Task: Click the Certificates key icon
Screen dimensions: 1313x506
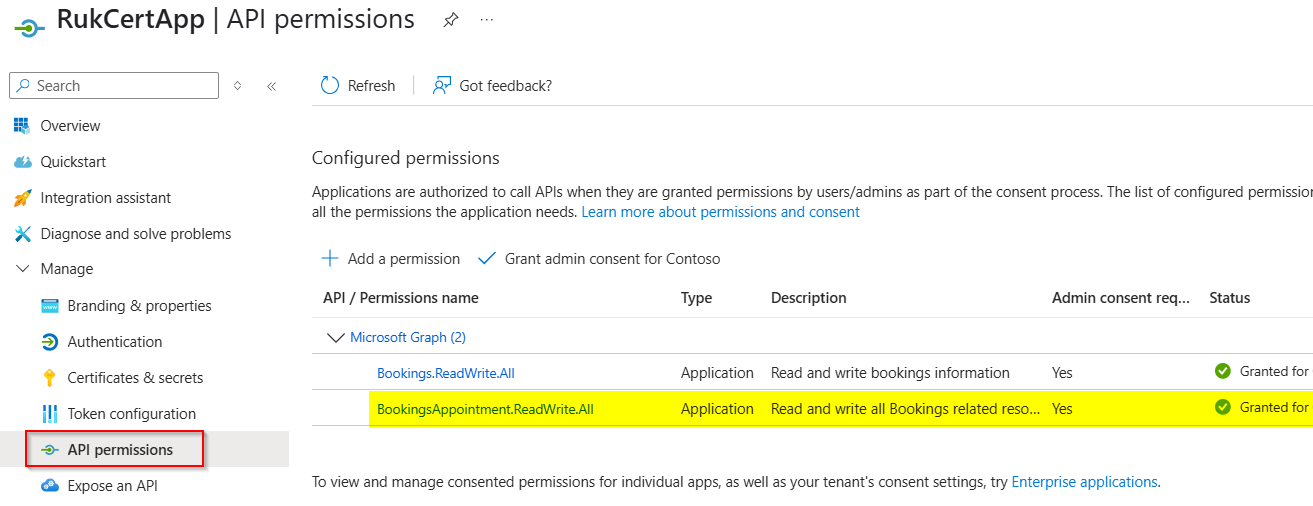Action: (x=49, y=378)
